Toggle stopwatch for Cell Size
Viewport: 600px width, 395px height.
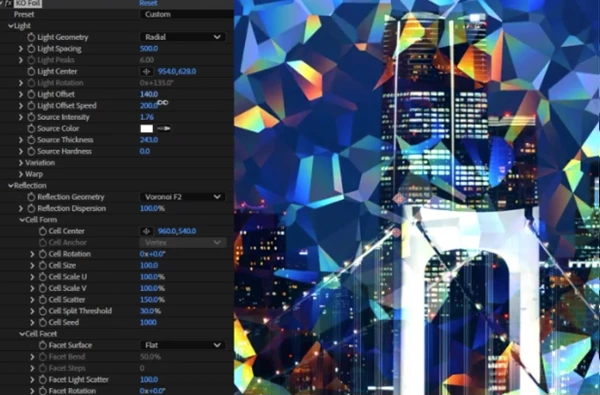[42, 266]
